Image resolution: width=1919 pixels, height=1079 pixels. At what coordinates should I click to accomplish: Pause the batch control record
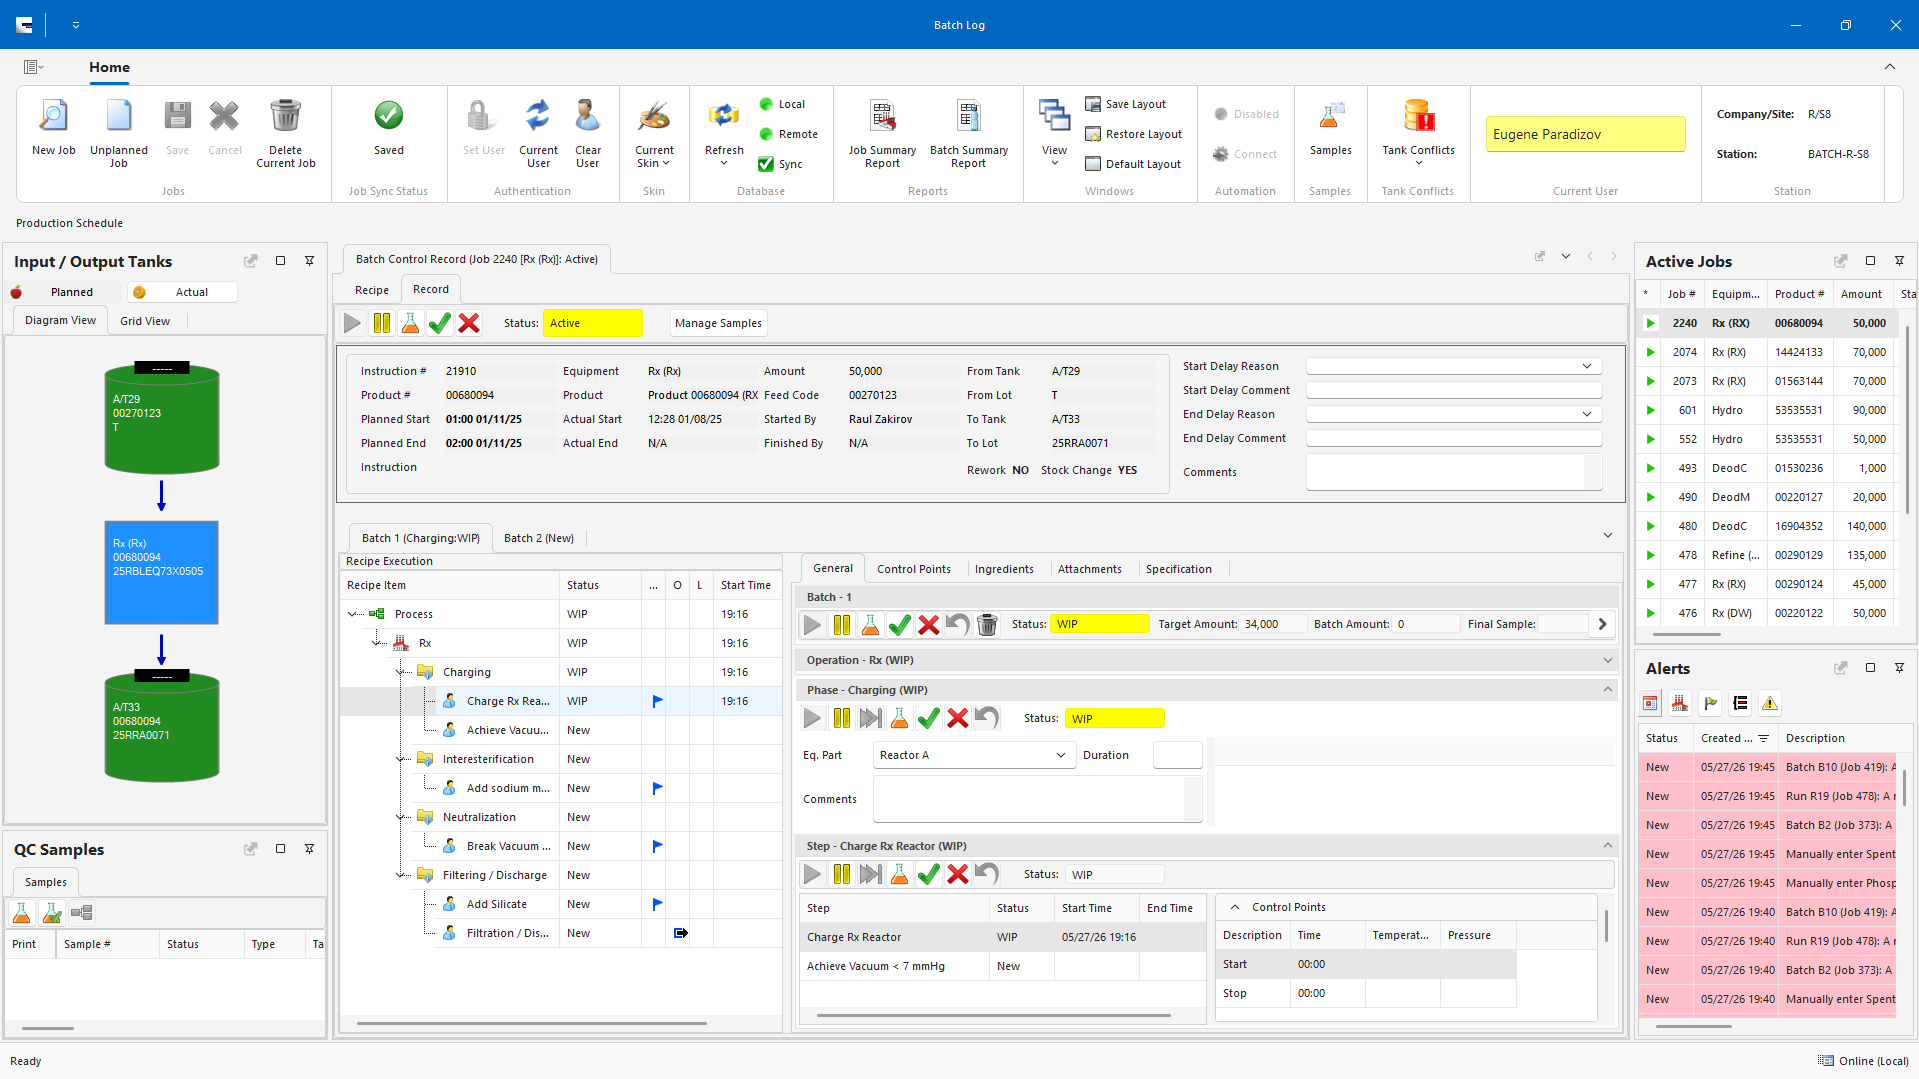coord(382,323)
